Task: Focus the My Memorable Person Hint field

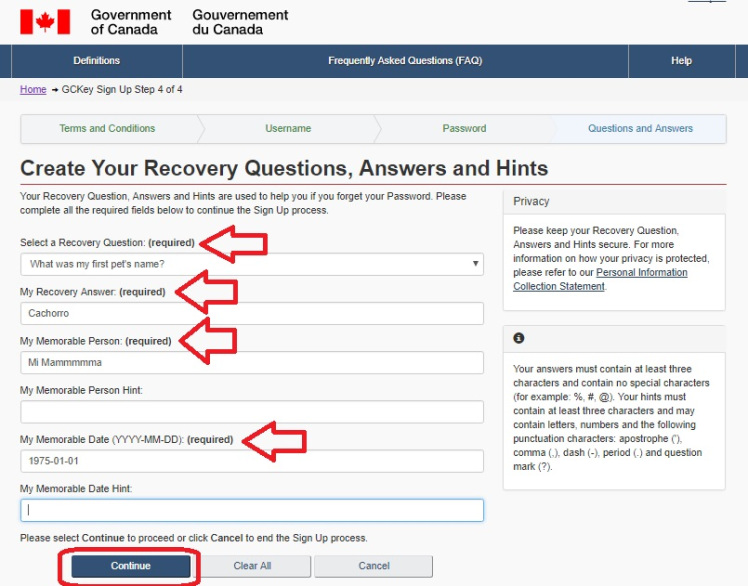Action: [251, 411]
